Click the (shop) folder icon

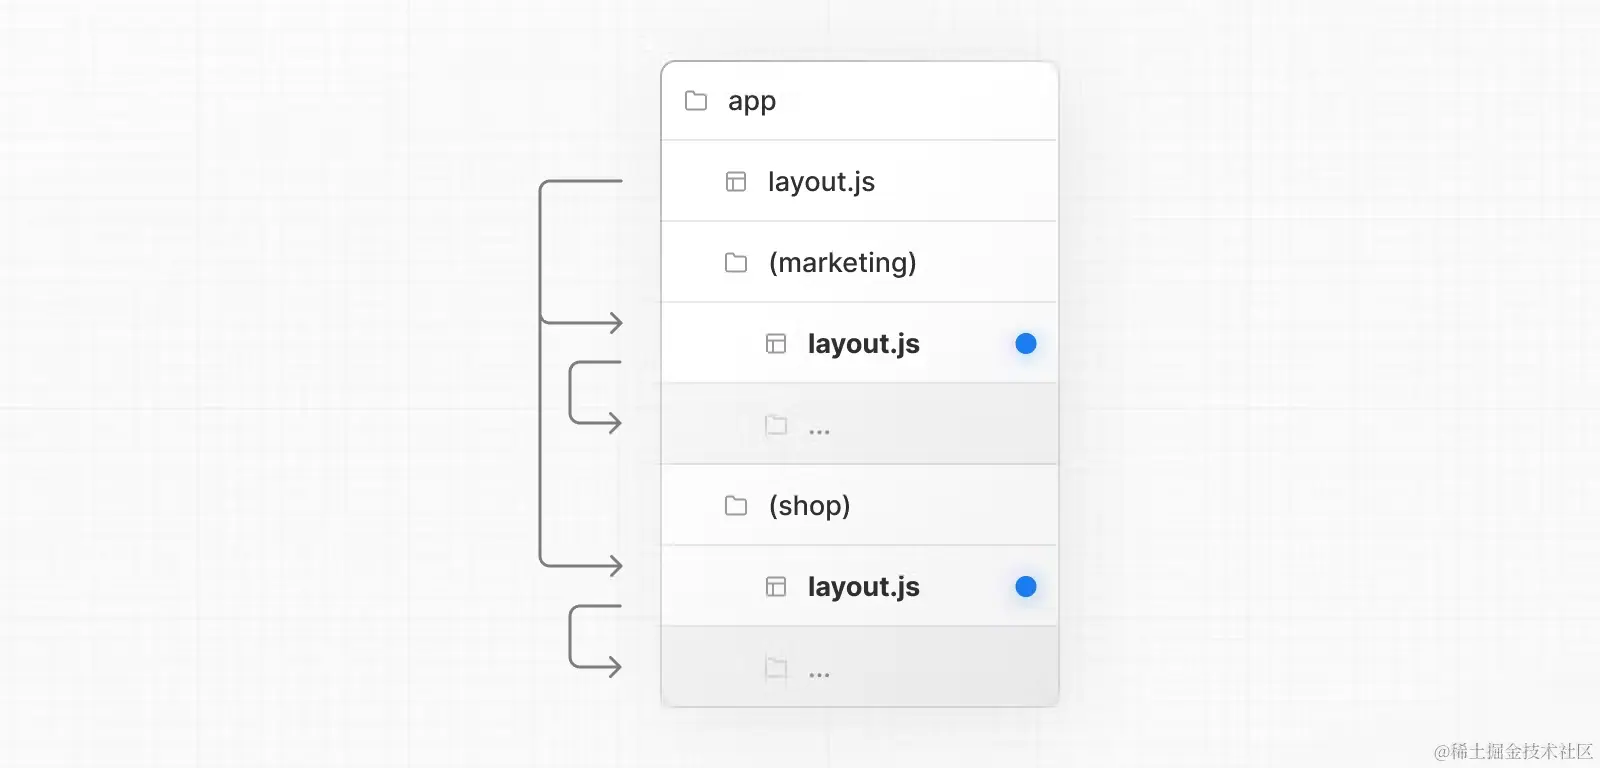[x=736, y=506]
